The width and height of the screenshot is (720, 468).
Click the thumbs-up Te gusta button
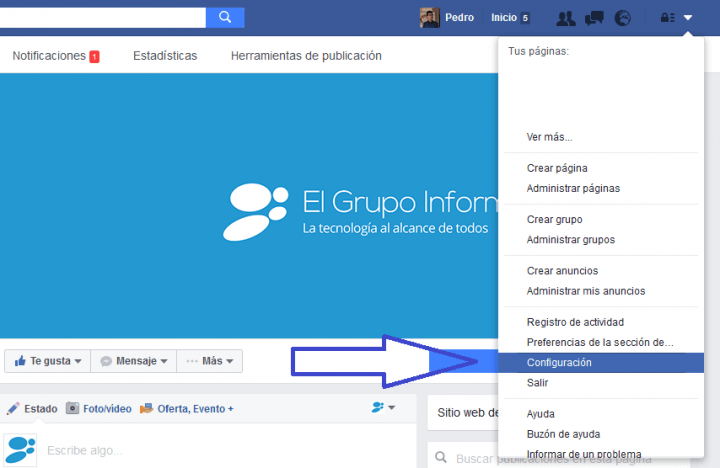point(47,361)
